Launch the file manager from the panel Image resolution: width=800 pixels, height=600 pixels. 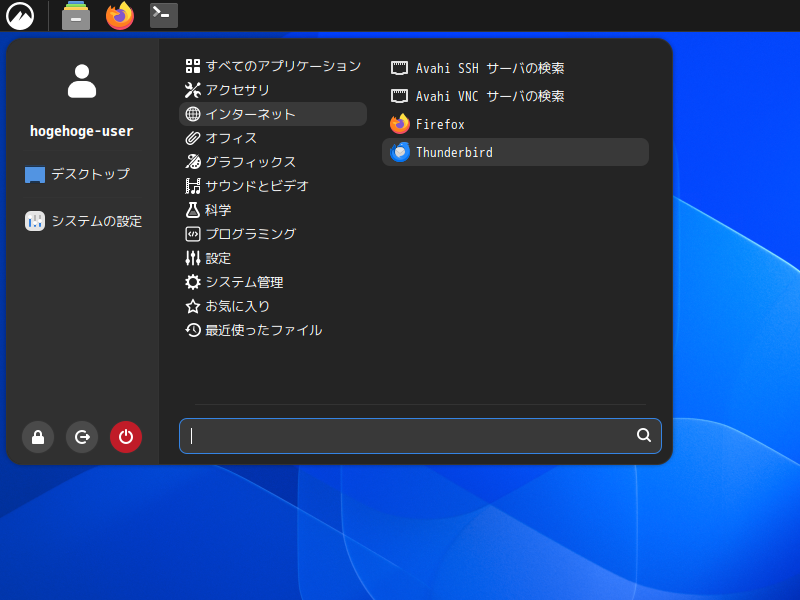[76, 15]
